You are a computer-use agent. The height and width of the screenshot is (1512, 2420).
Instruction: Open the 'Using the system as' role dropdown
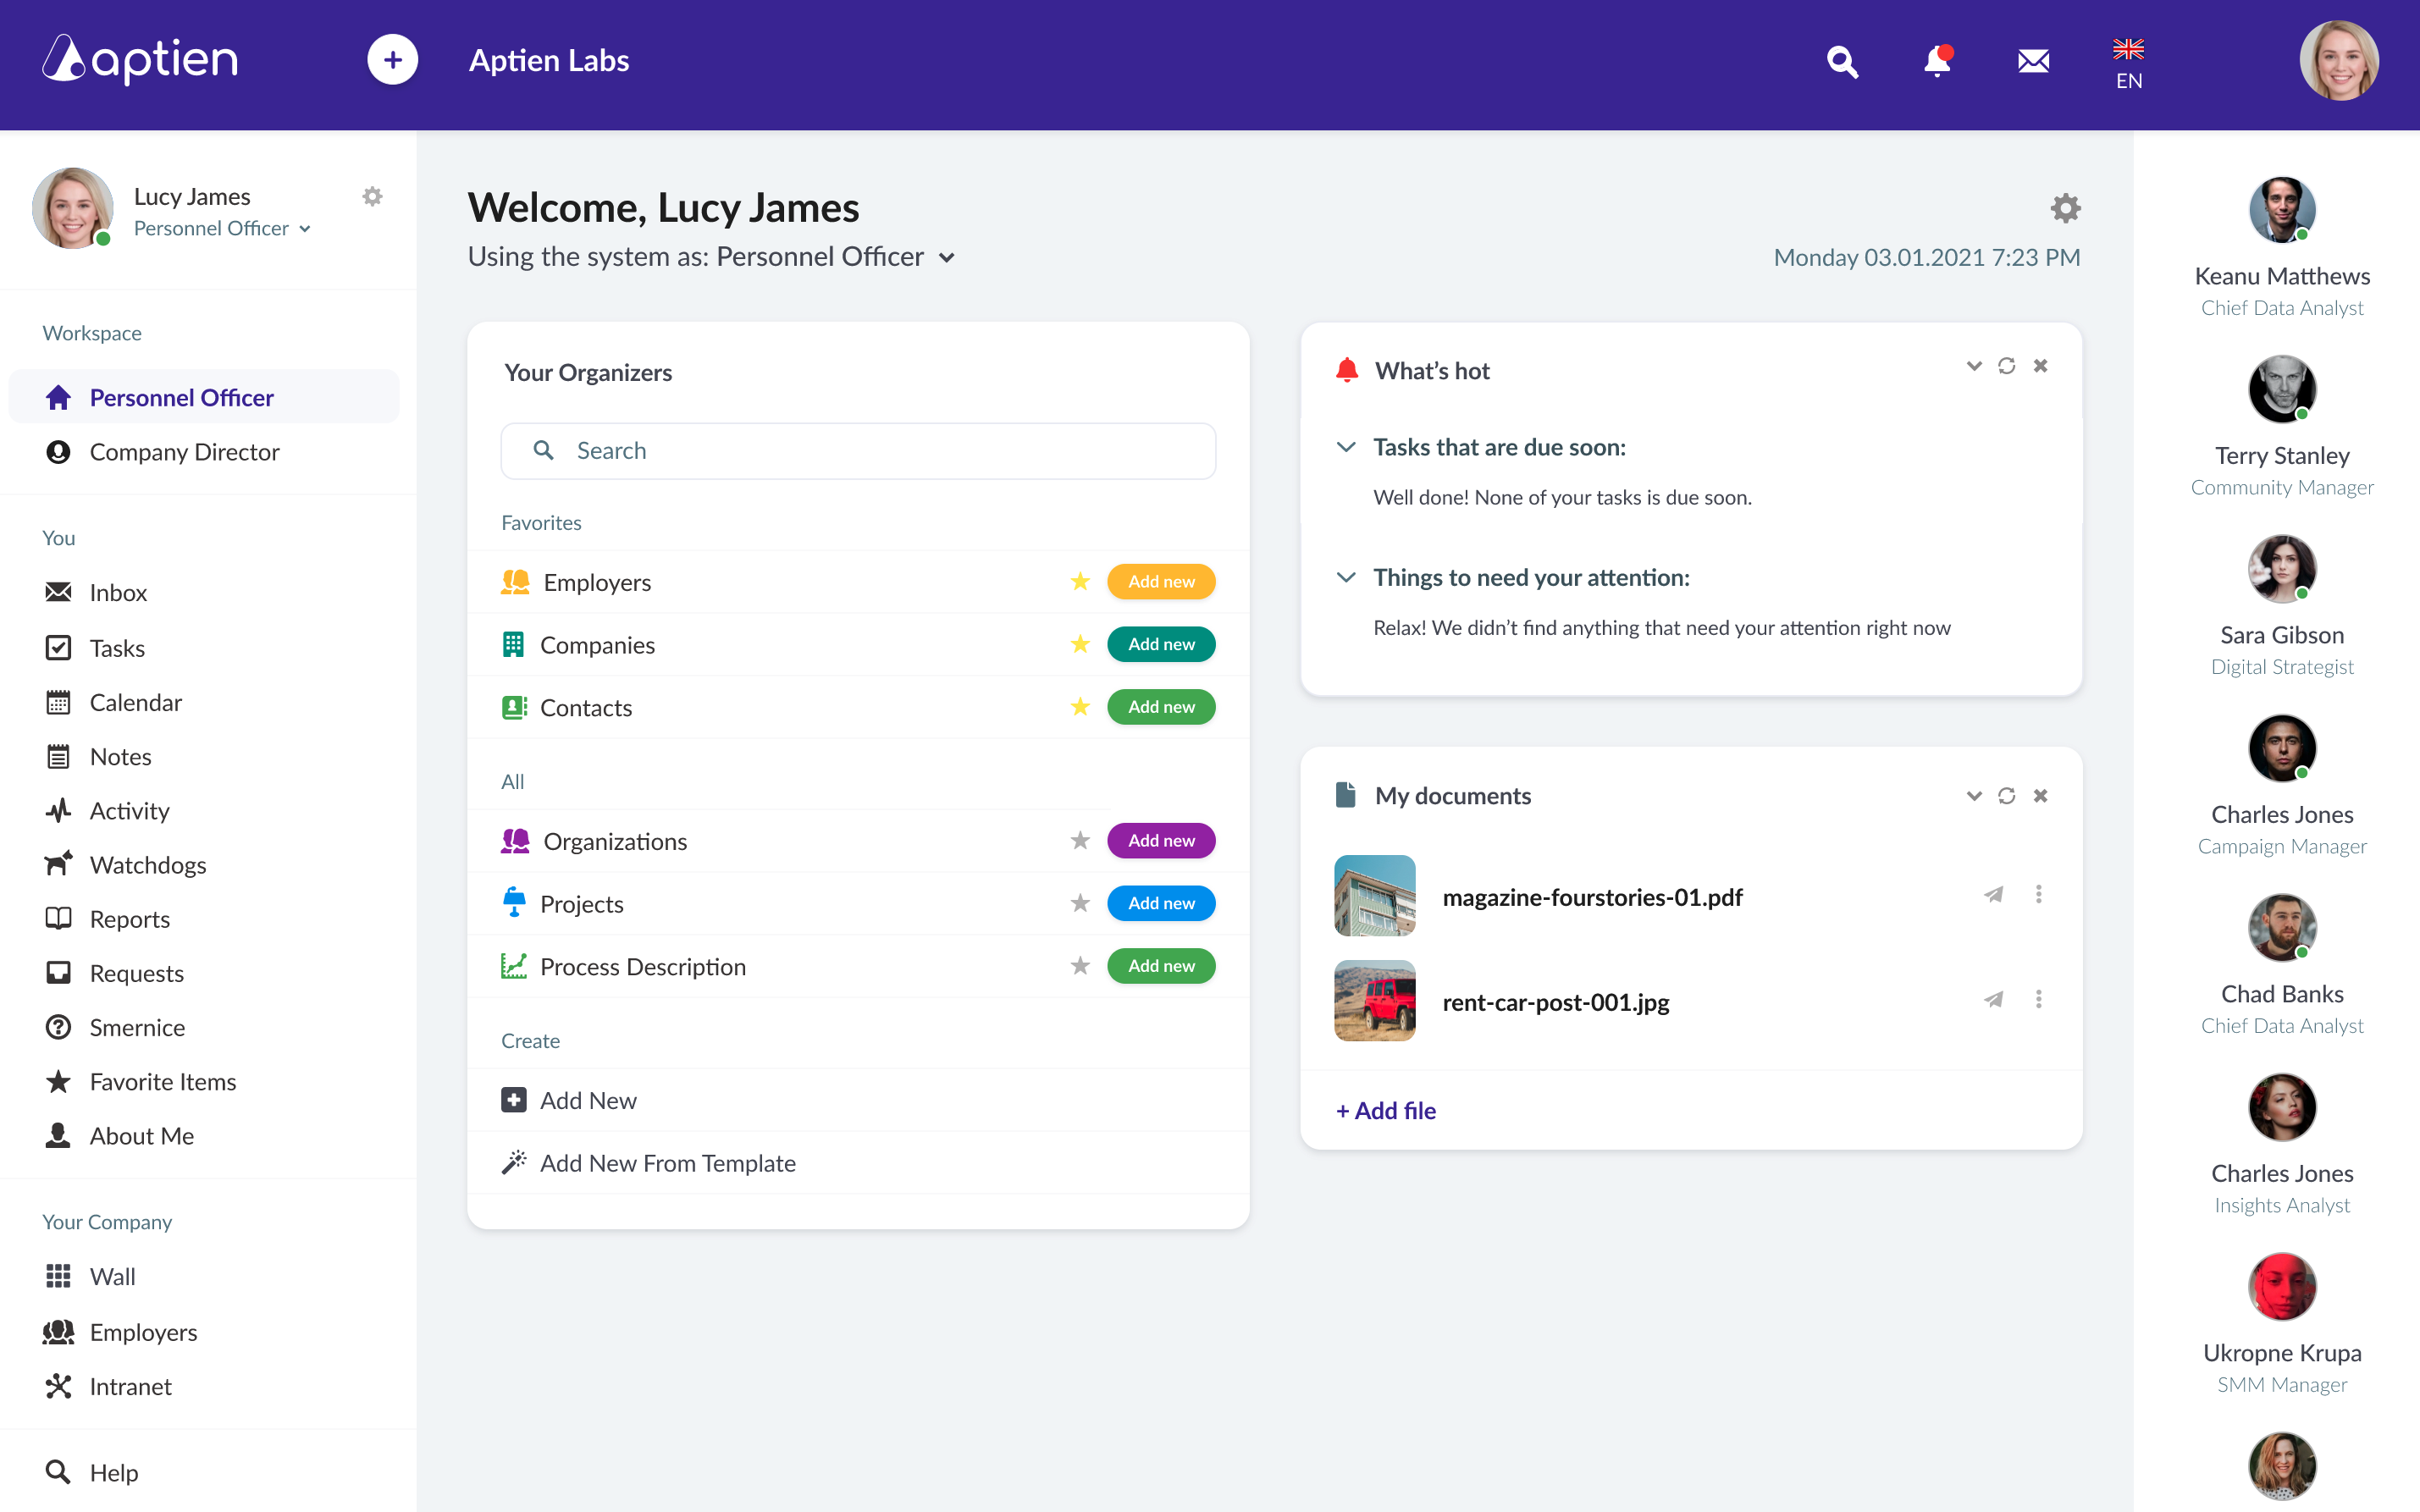pyautogui.click(x=946, y=257)
